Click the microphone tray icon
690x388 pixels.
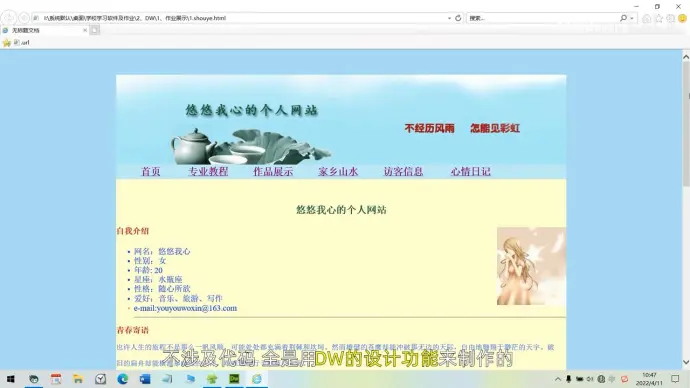click(569, 379)
